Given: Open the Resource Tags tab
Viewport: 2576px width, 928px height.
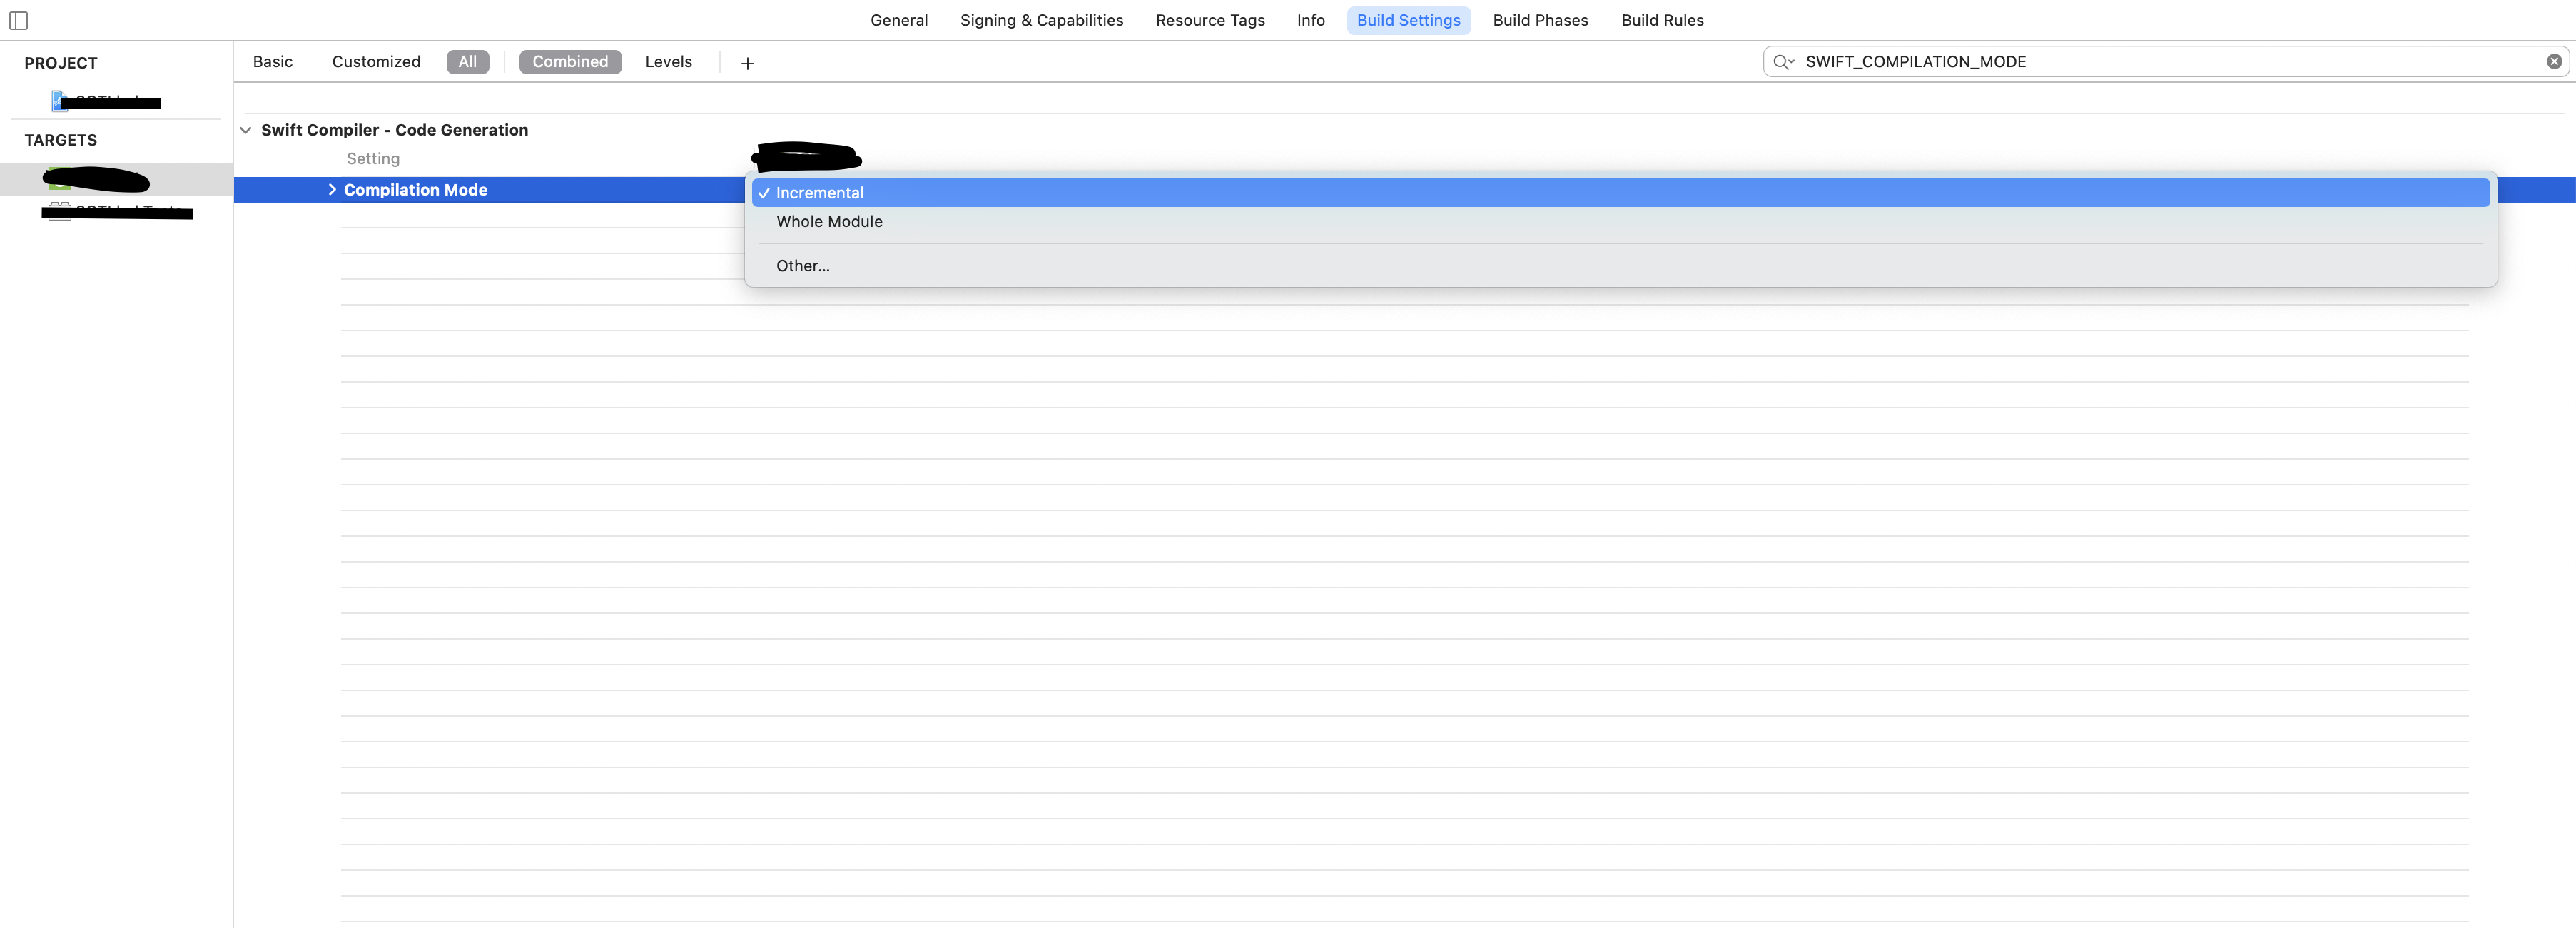Looking at the screenshot, I should [x=1209, y=20].
